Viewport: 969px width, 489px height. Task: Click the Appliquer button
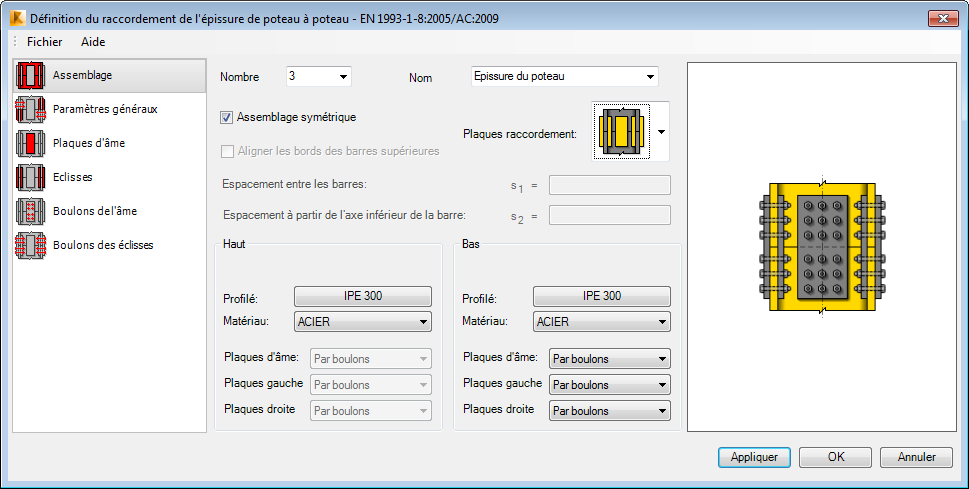(754, 457)
